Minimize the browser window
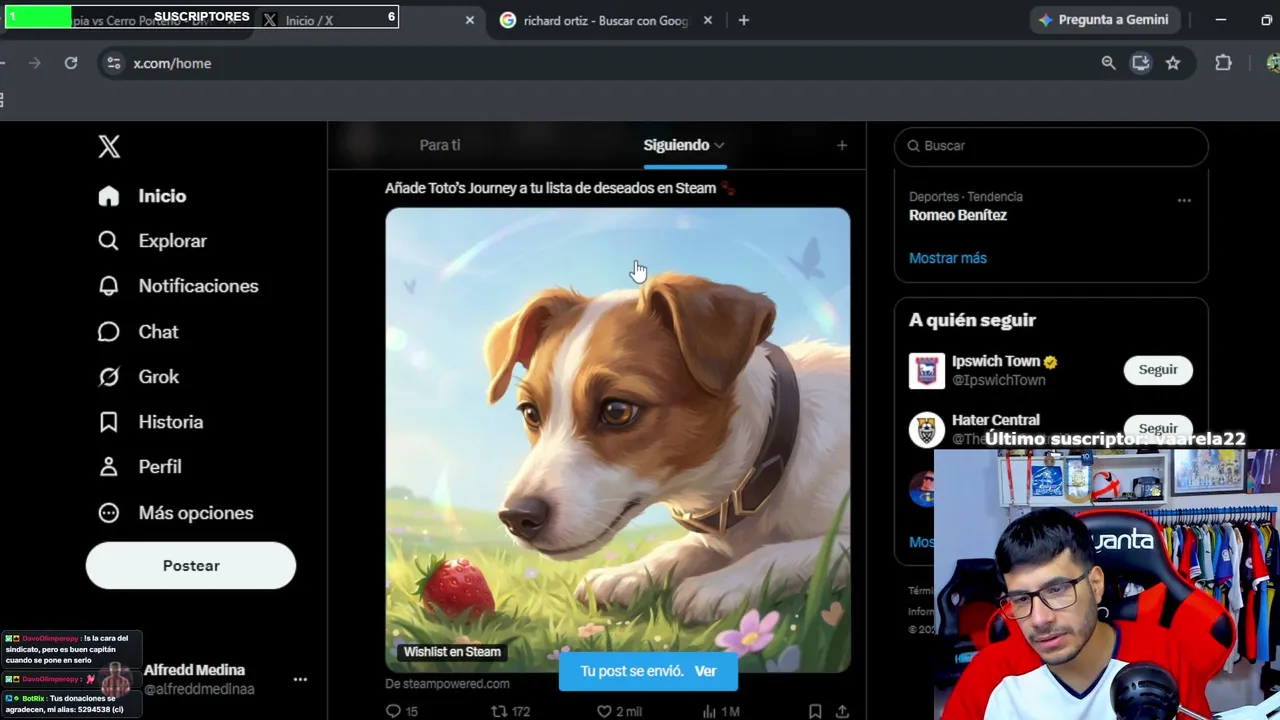Image resolution: width=1280 pixels, height=720 pixels. (1221, 20)
